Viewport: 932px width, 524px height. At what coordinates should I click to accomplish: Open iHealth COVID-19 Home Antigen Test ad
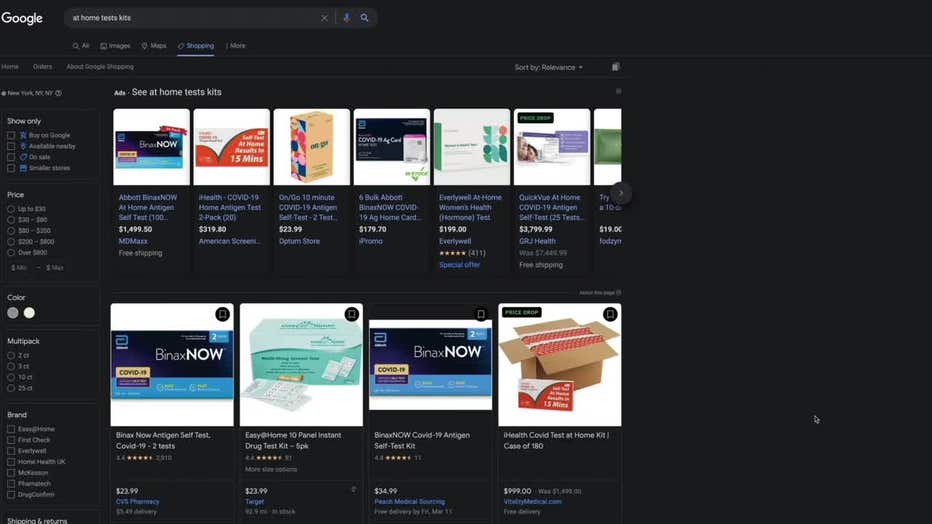(230, 207)
